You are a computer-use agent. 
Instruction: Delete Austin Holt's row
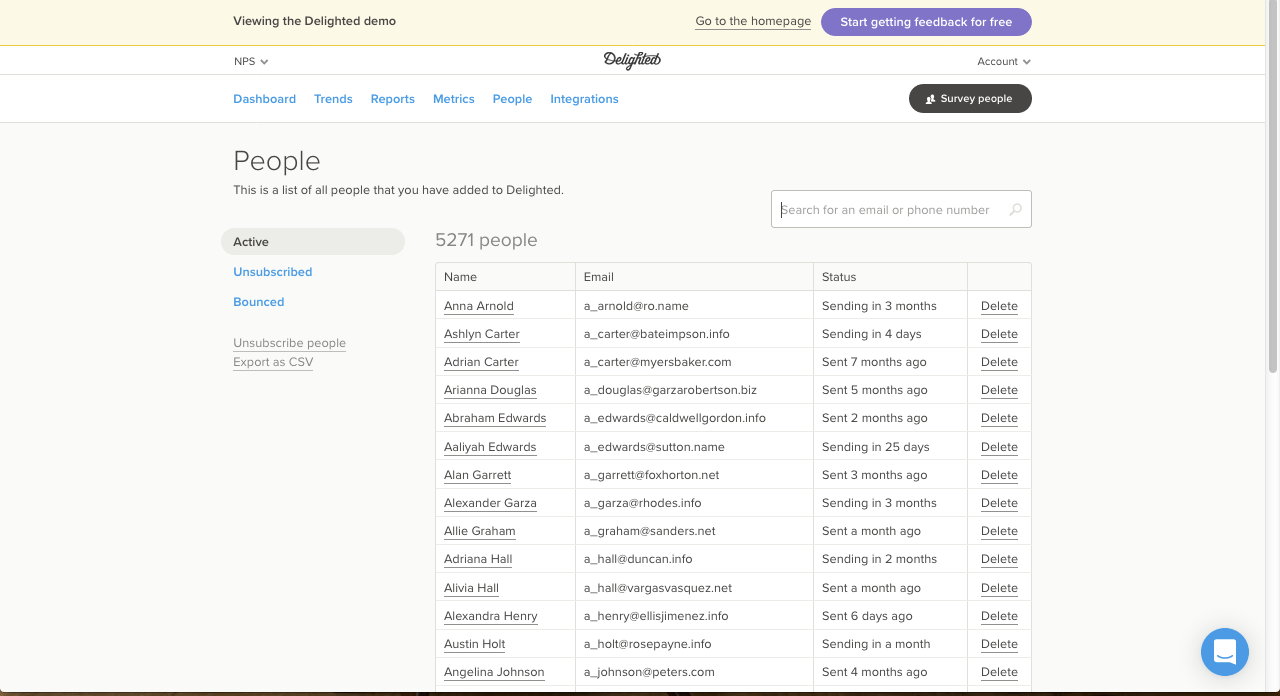tap(999, 644)
